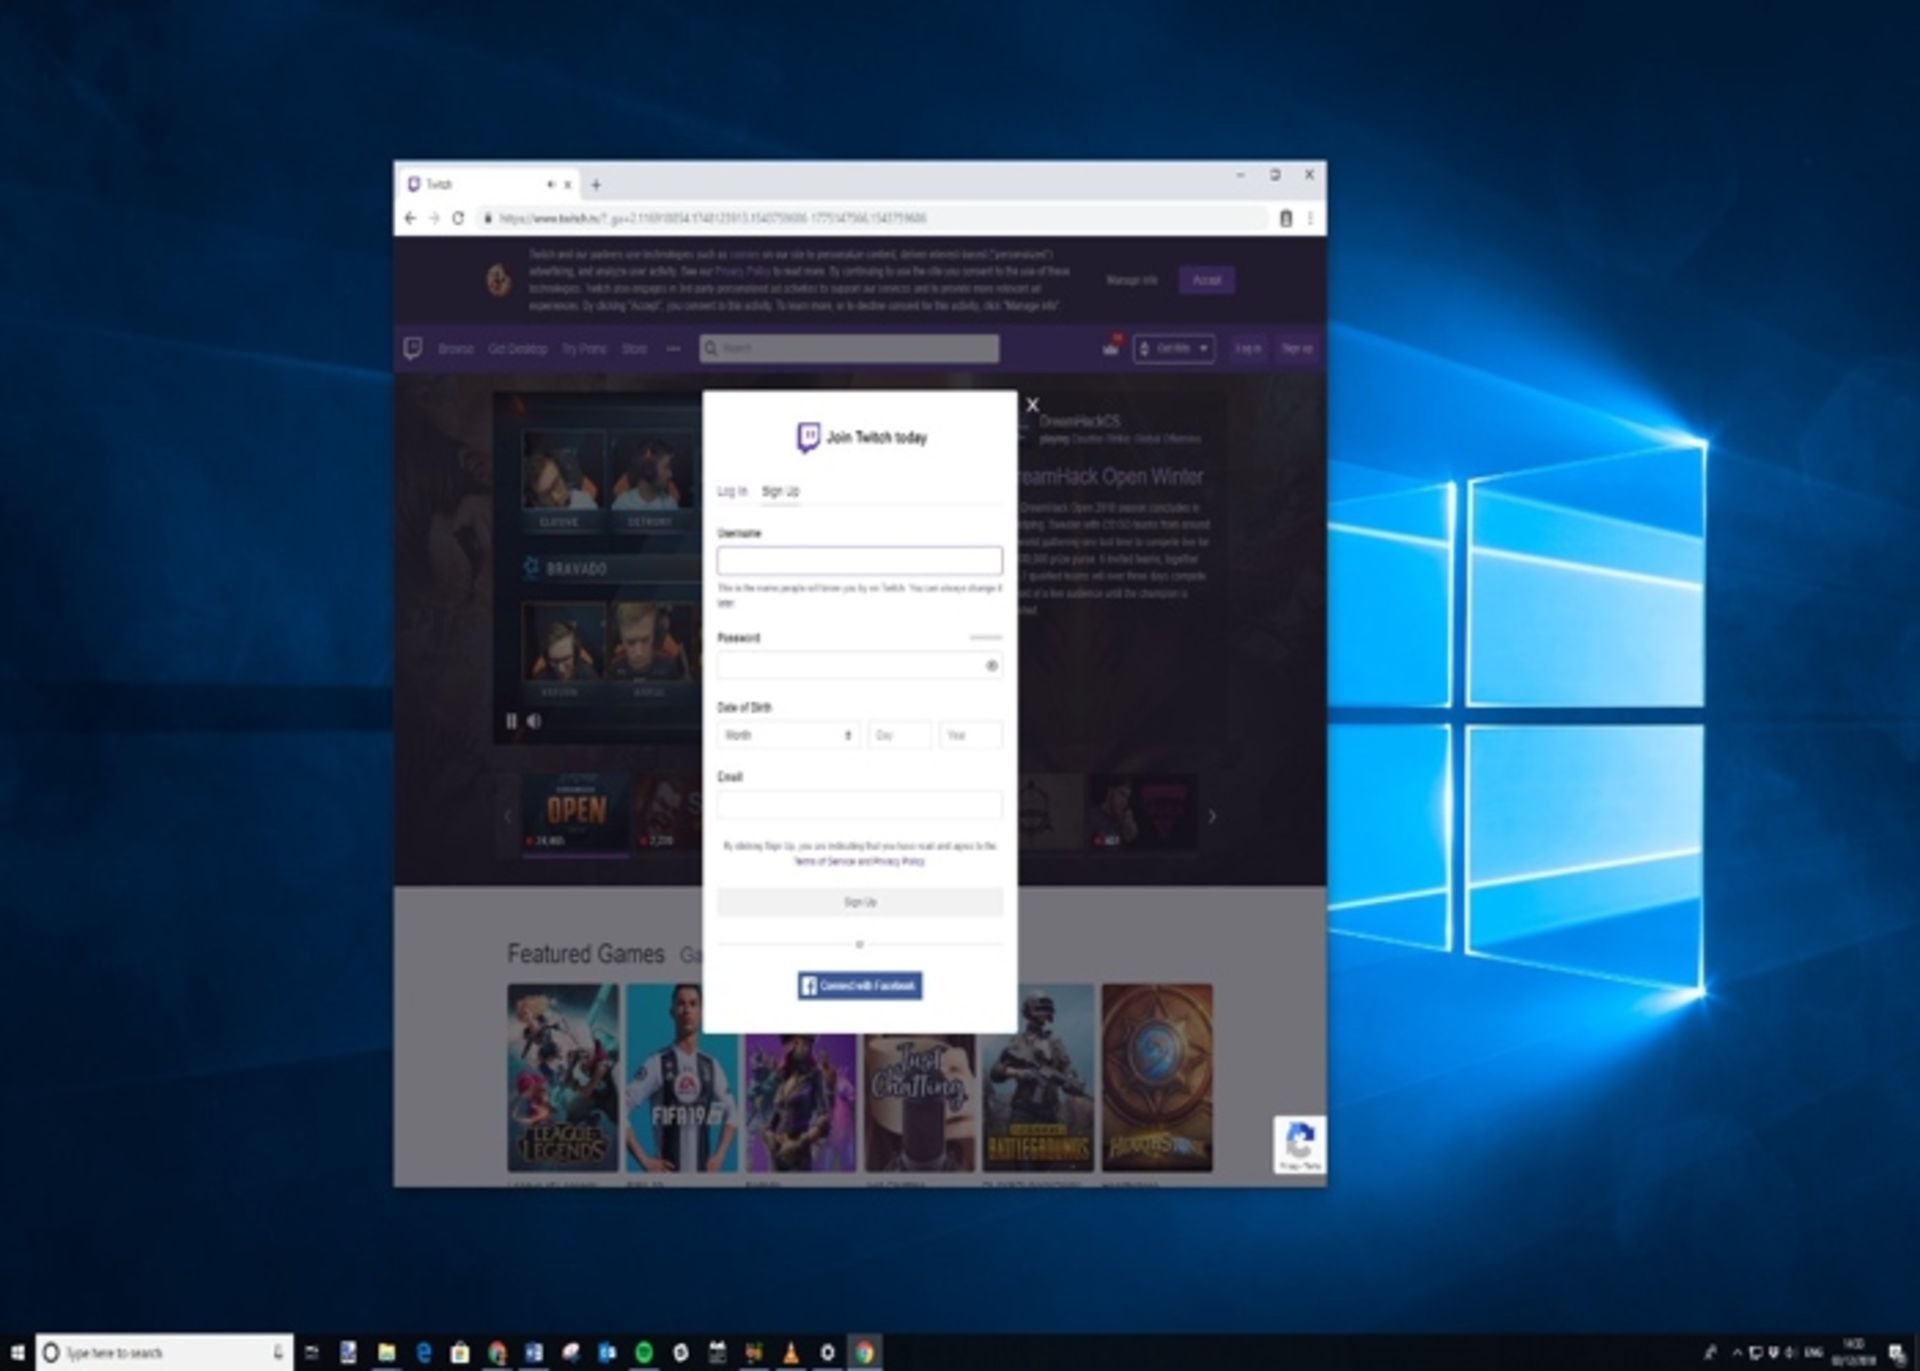This screenshot has width=1920, height=1371.
Task: Click inside the Username field
Action: point(859,561)
